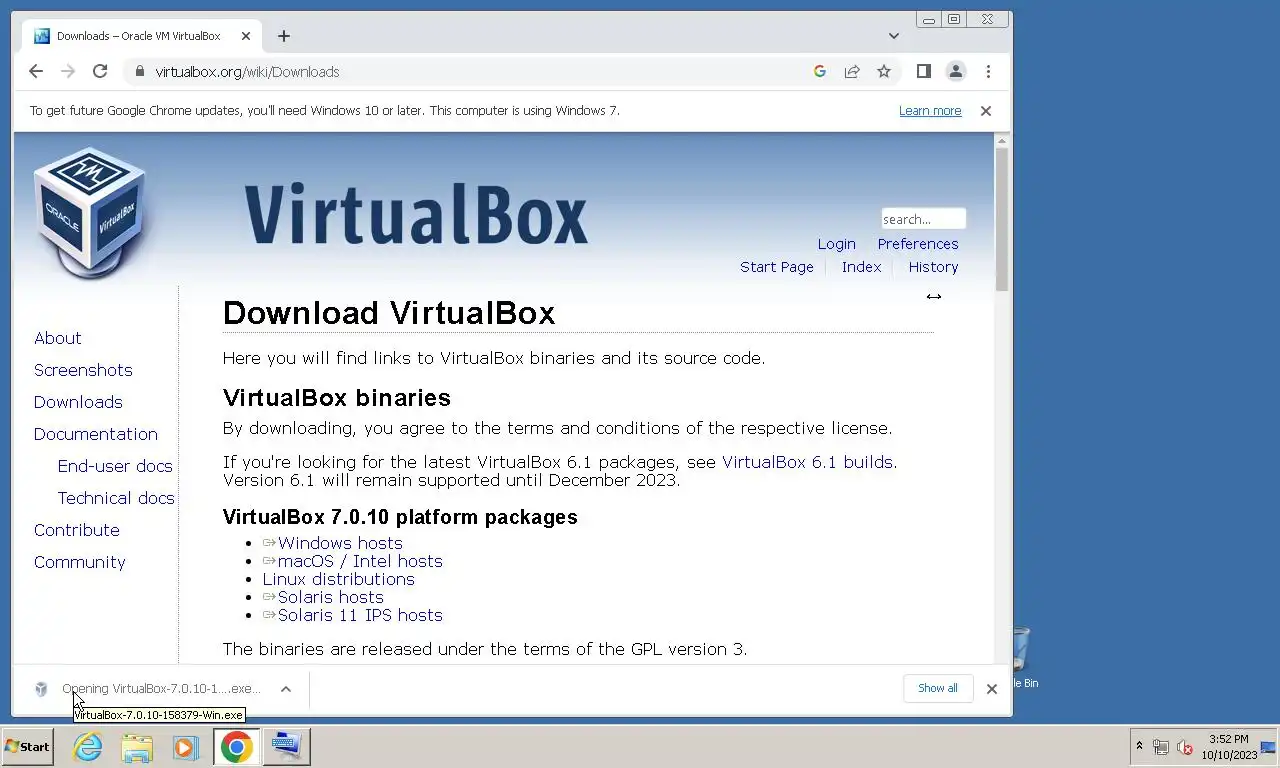Download the Solaris hosts package
Viewport: 1280px width, 768px height.
[330, 597]
